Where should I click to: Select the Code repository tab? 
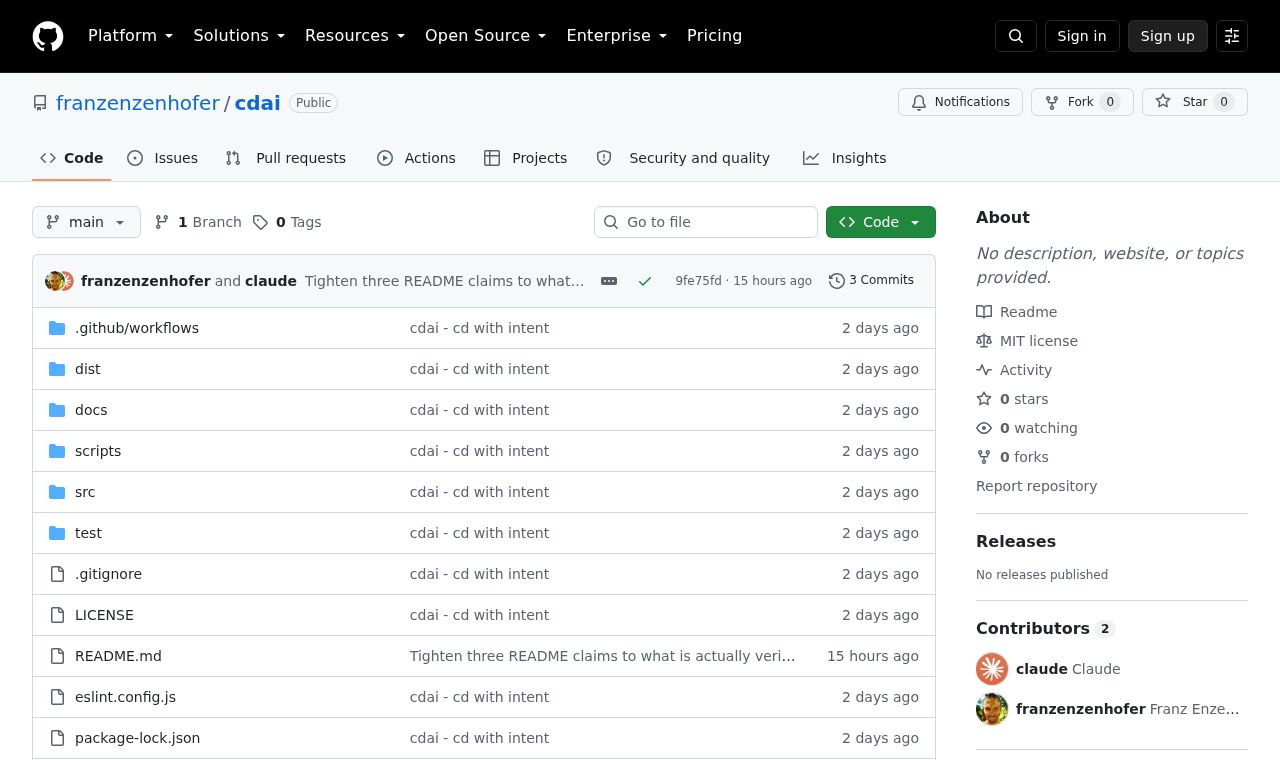coord(72,158)
